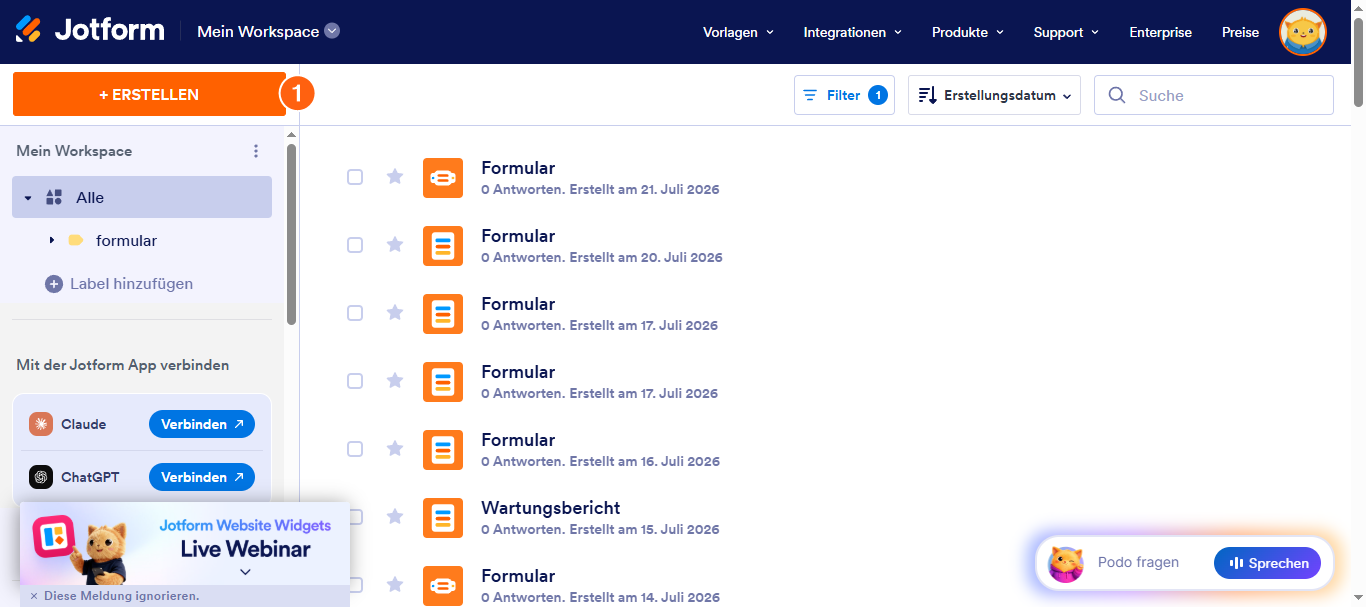The width and height of the screenshot is (1366, 607).
Task: Click the plus icon for Label hinzufügen
Action: pos(54,284)
